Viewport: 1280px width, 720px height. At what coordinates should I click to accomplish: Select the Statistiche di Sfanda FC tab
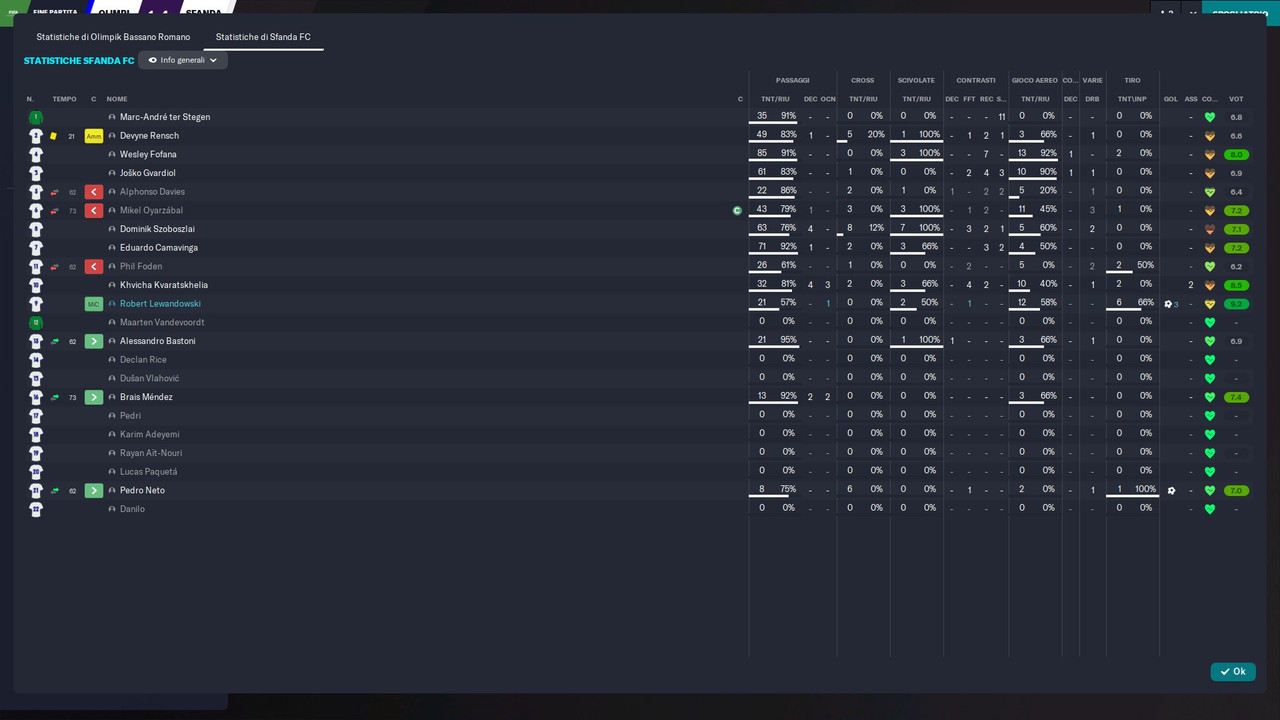pos(263,37)
